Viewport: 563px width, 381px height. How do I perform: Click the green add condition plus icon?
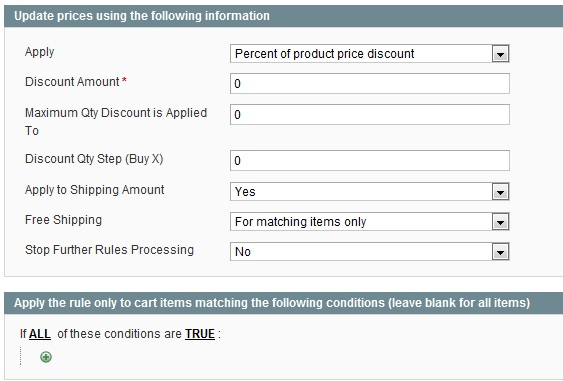pyautogui.click(x=46, y=357)
